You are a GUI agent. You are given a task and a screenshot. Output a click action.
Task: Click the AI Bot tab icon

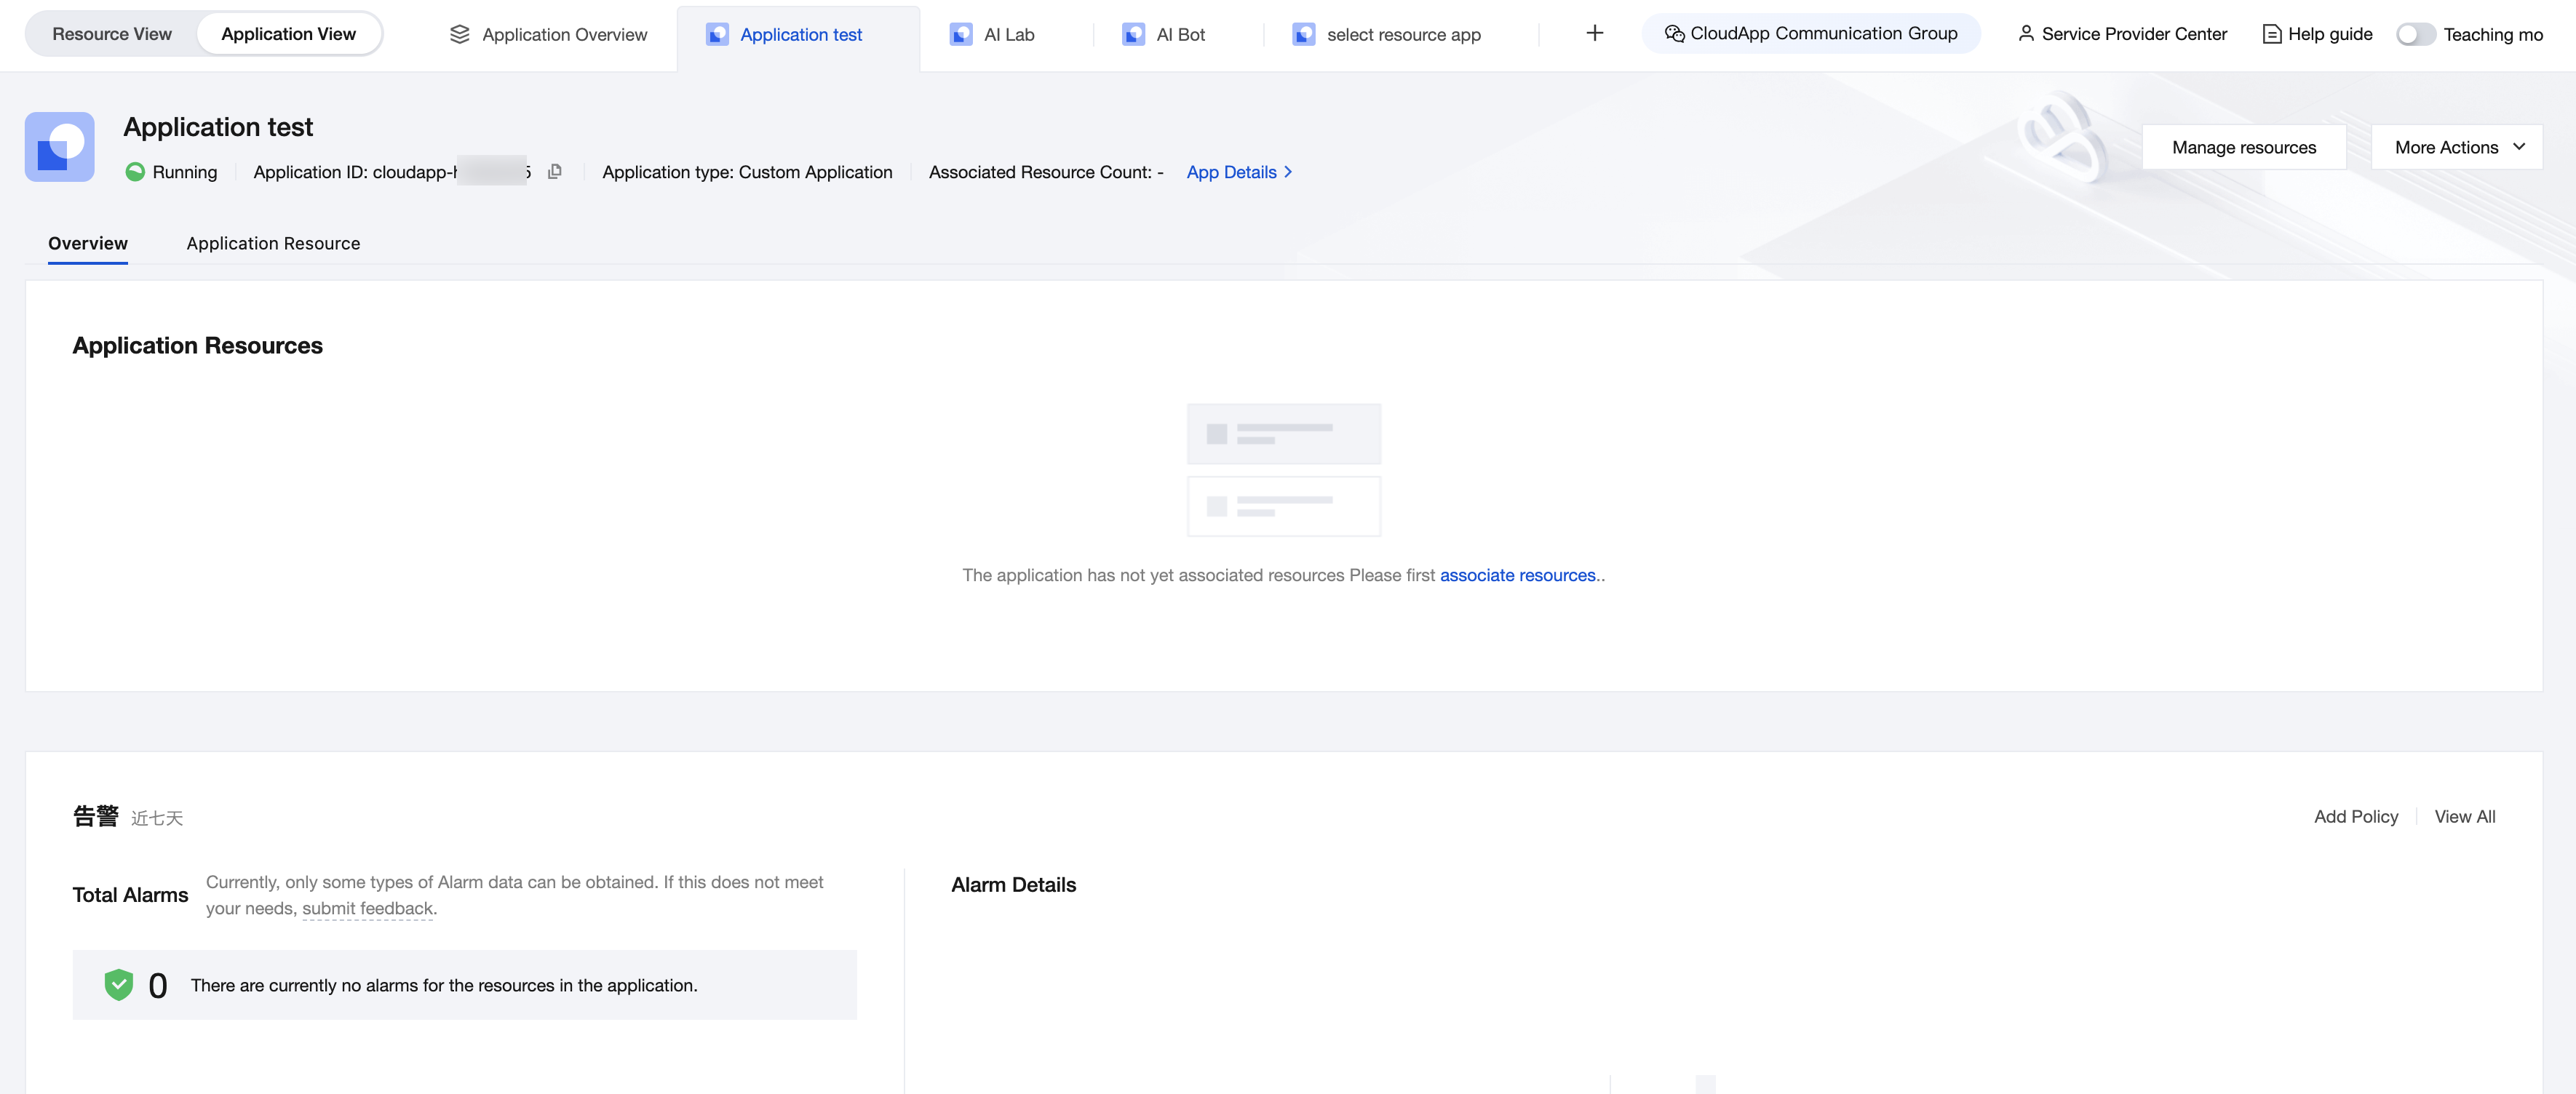click(1133, 35)
